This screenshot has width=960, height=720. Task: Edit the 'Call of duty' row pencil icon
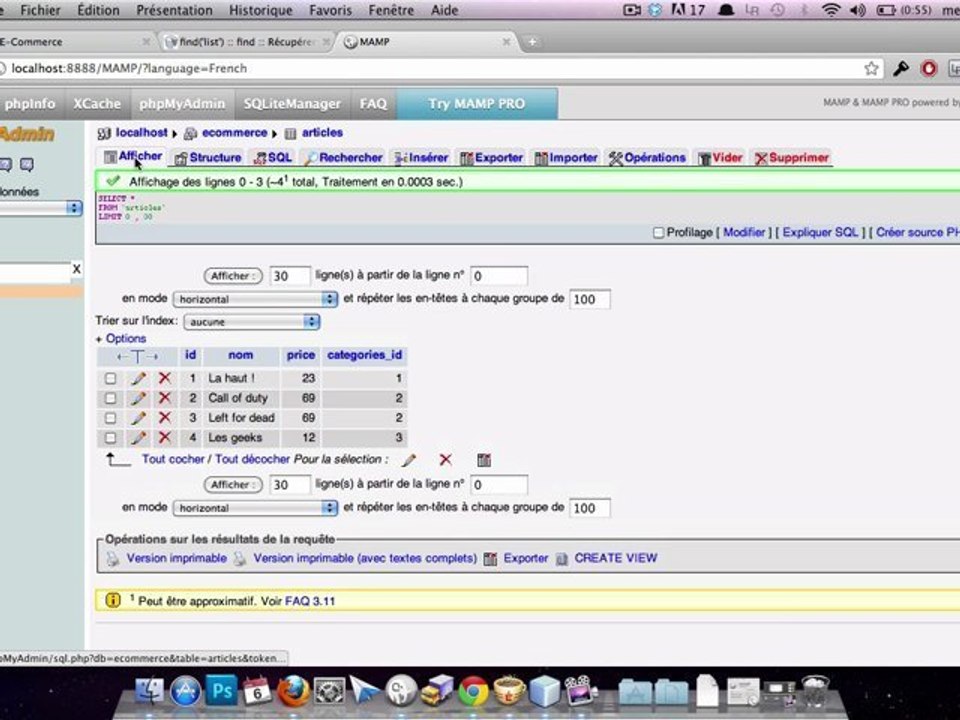(x=138, y=398)
